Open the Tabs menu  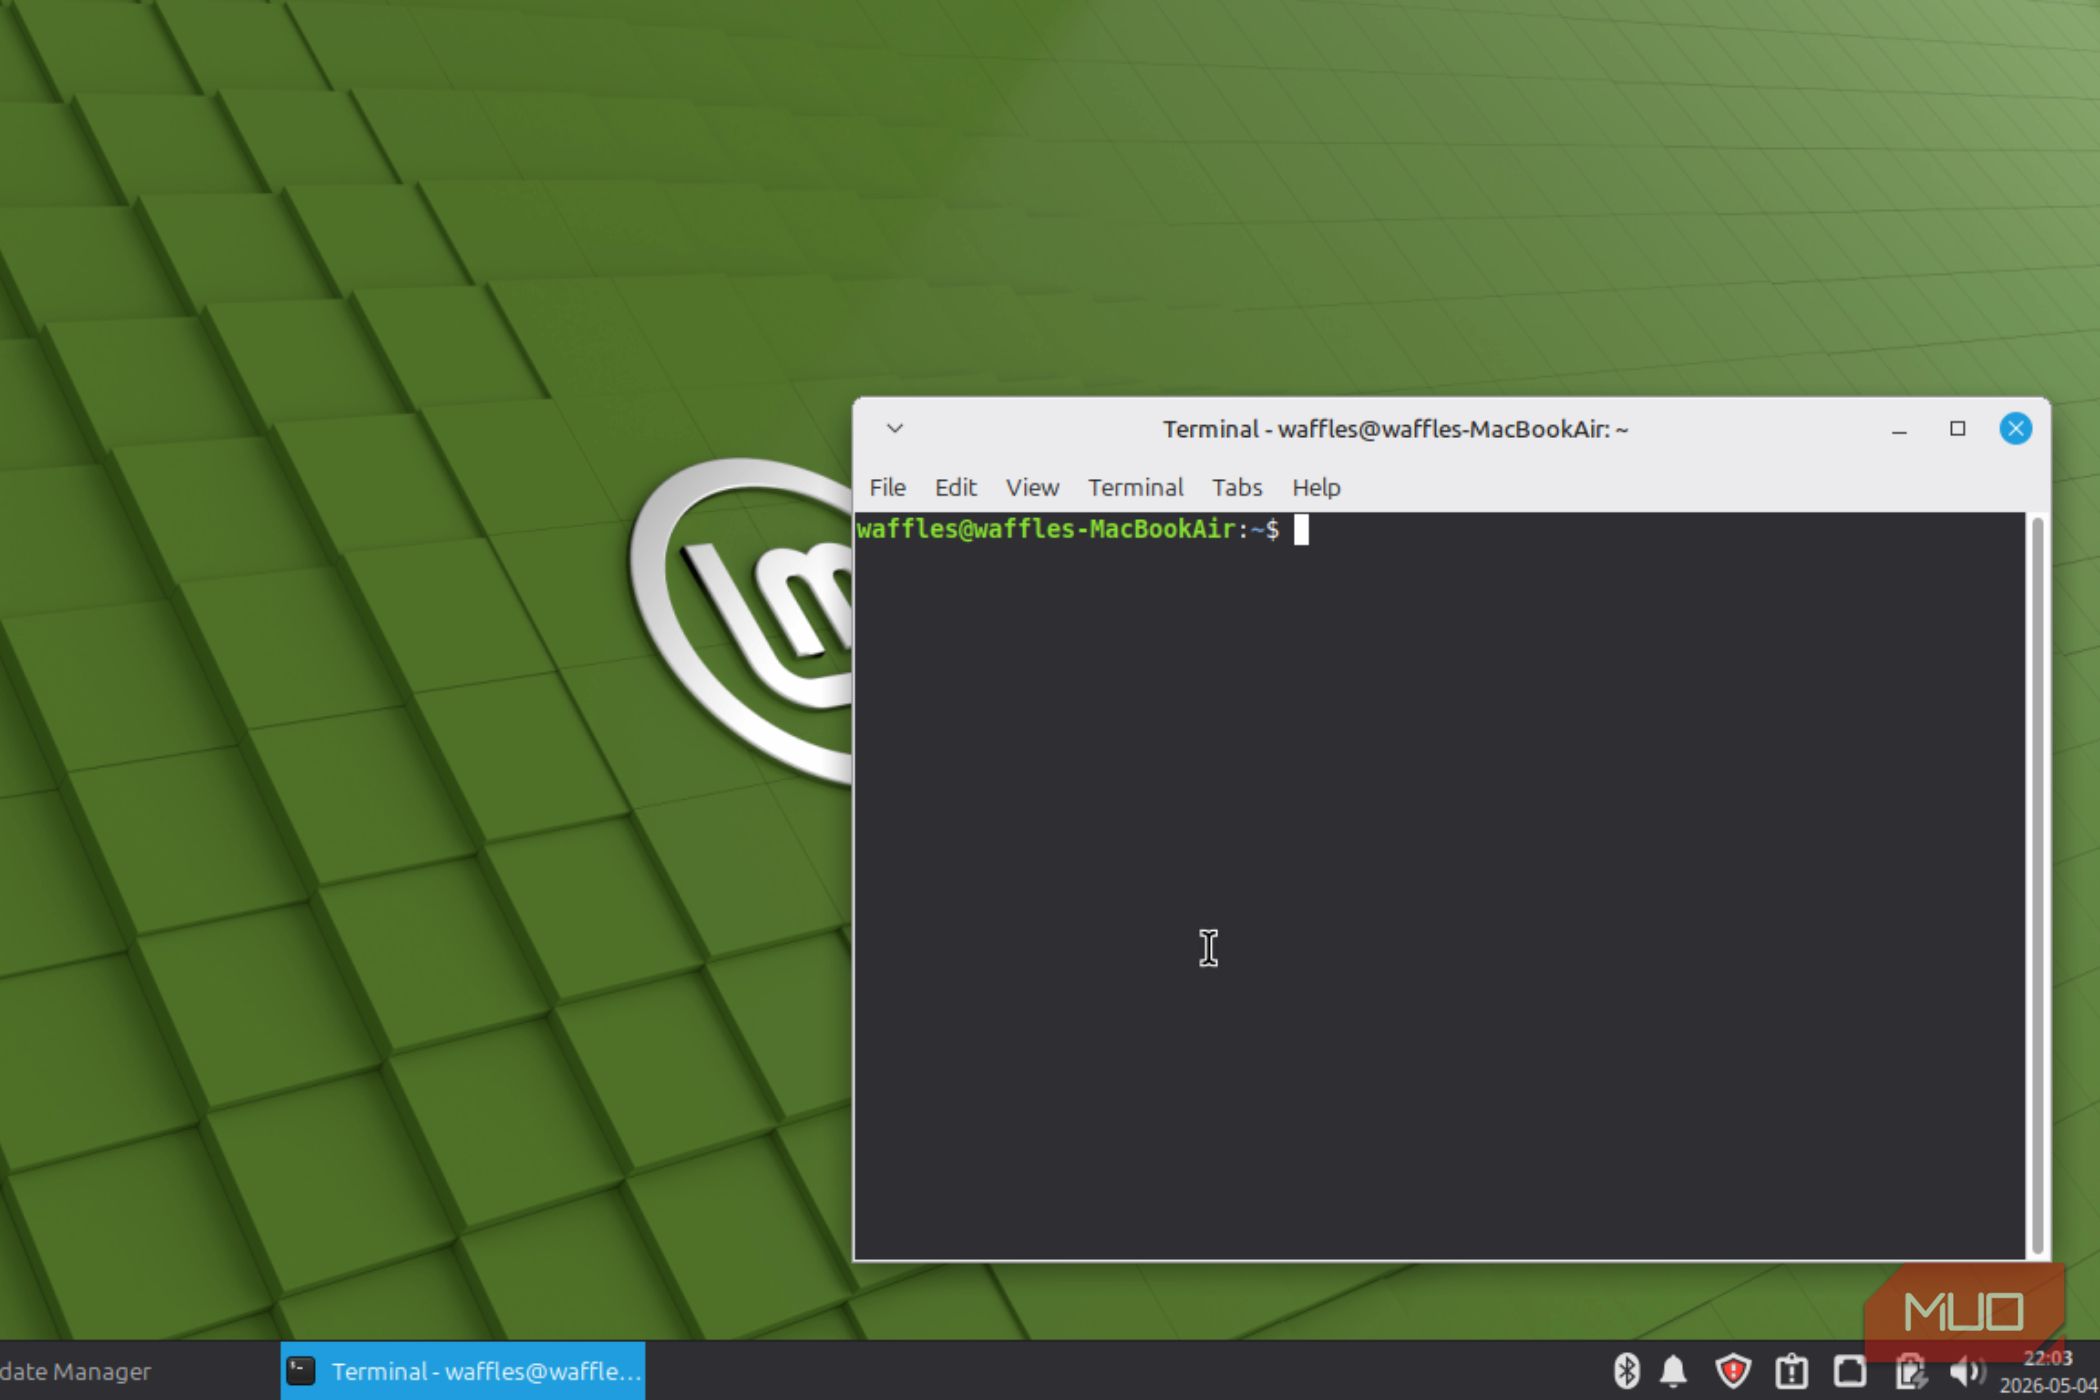[x=1237, y=487]
